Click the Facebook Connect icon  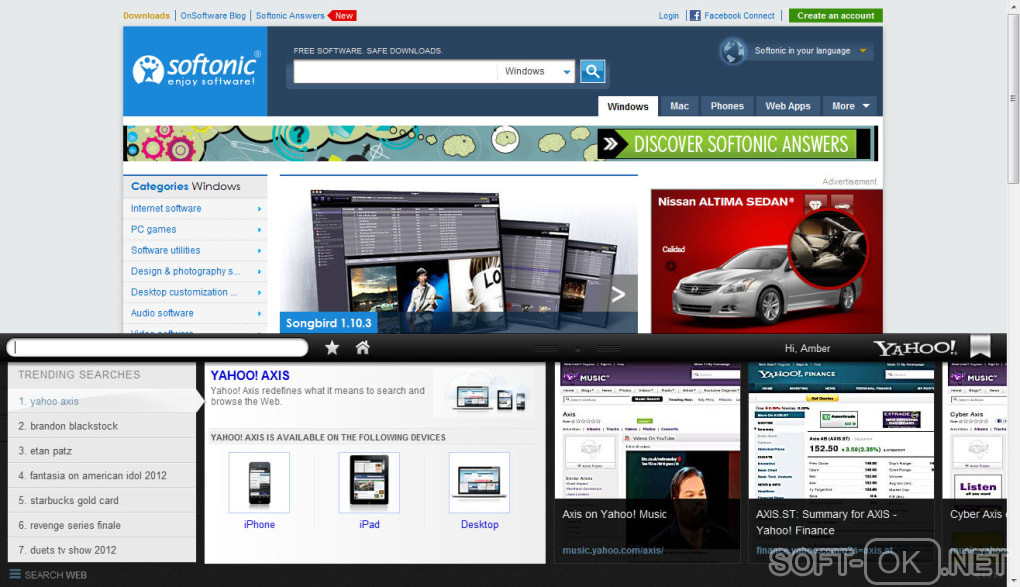click(695, 16)
